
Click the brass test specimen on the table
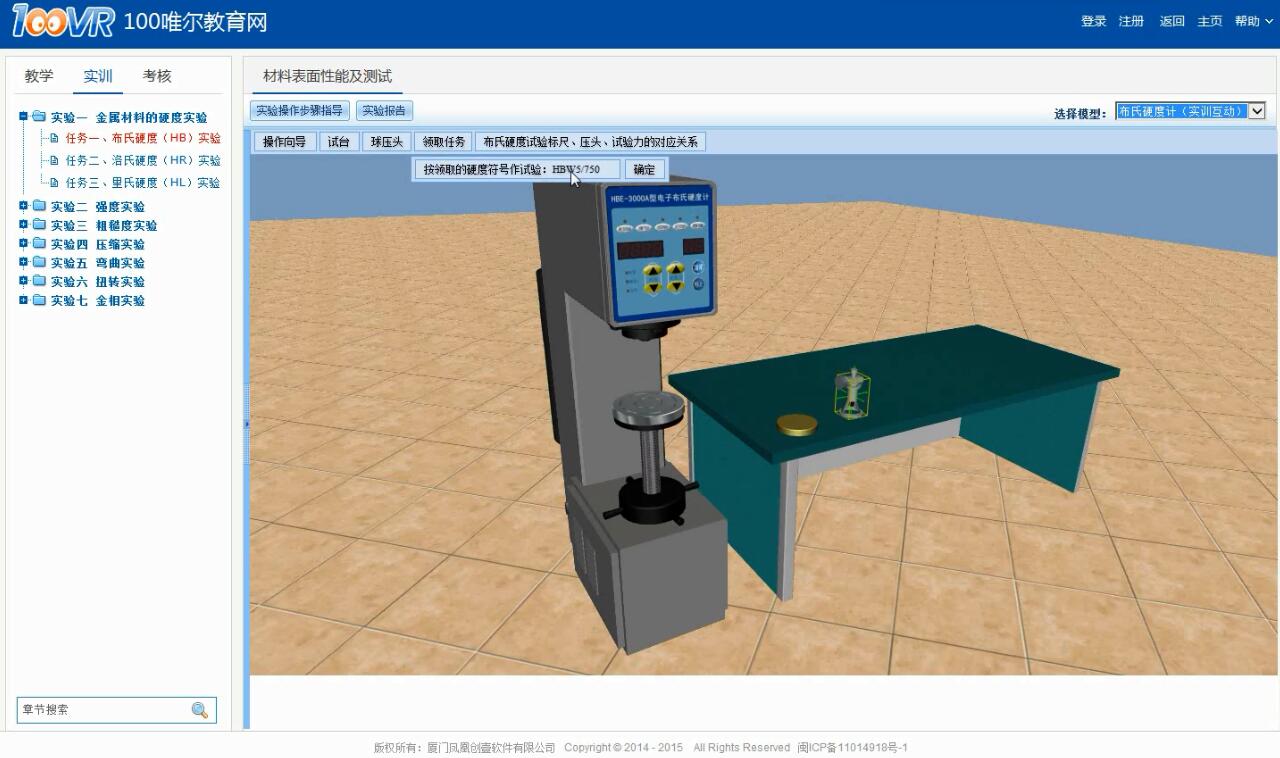tap(797, 425)
